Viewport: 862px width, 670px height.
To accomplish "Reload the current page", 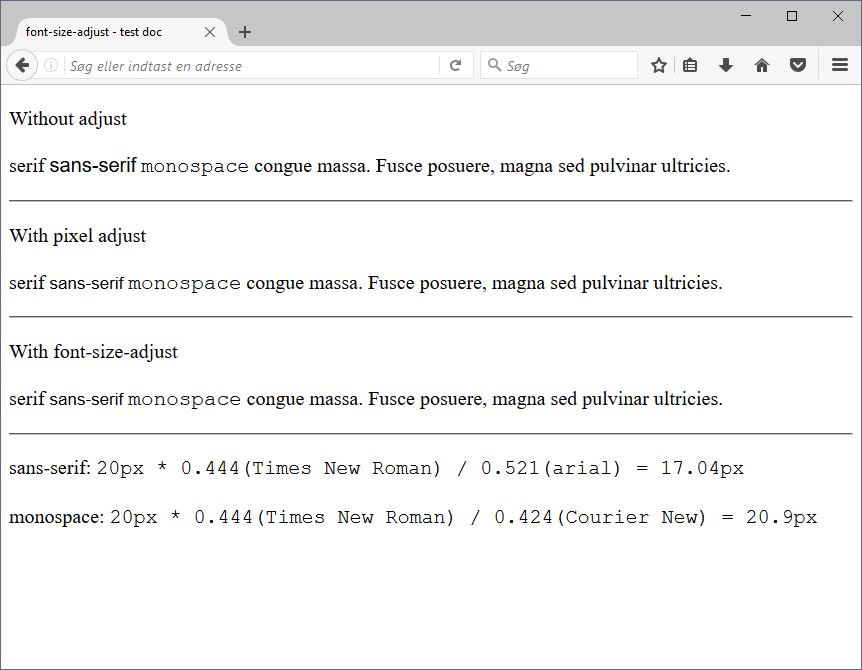I will coord(455,66).
